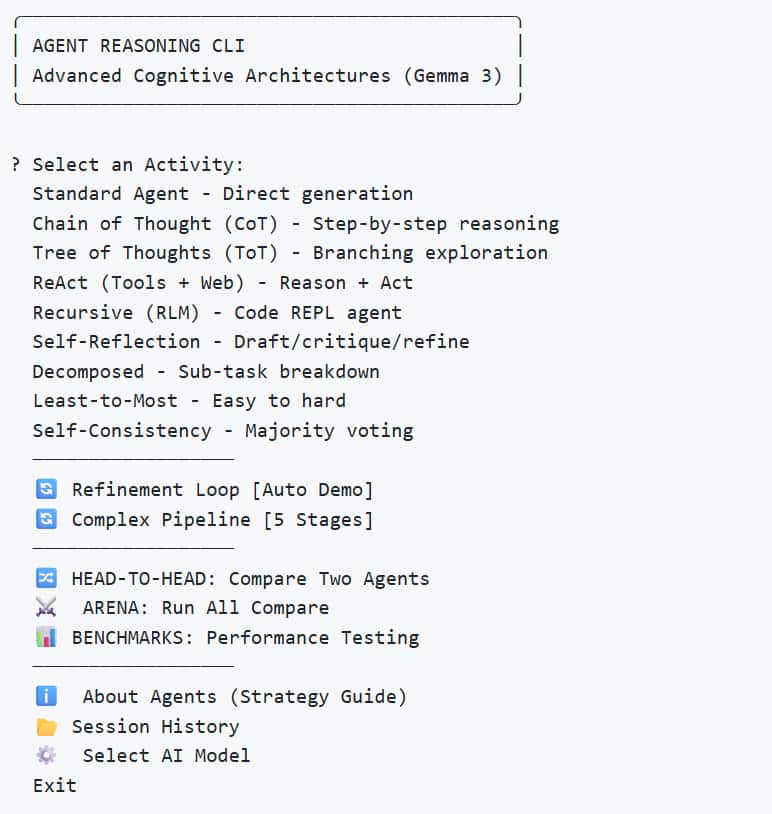Viewport: 772px width, 814px height.
Task: Open the Select AI Model option
Action: click(x=166, y=756)
